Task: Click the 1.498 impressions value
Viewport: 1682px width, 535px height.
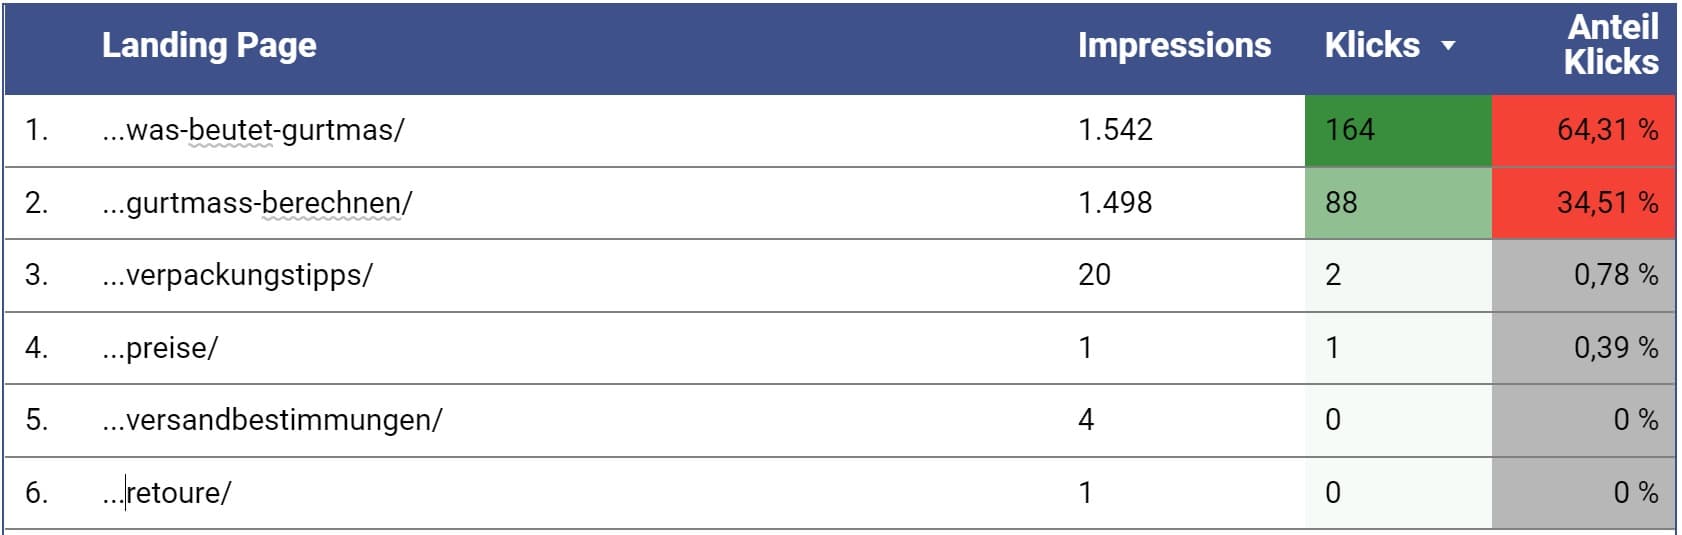Action: point(1115,203)
